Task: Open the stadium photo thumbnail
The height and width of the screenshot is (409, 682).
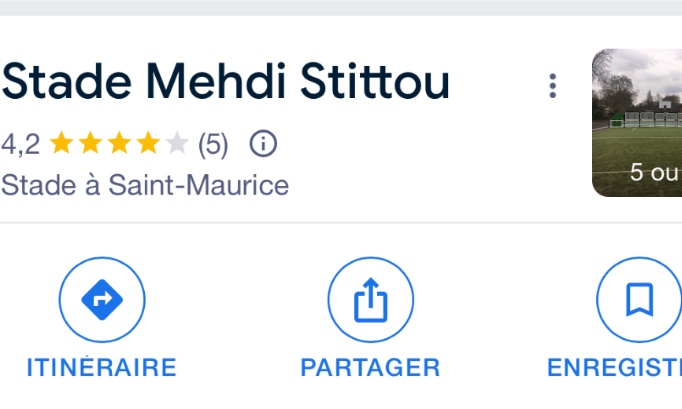Action: 637,110
